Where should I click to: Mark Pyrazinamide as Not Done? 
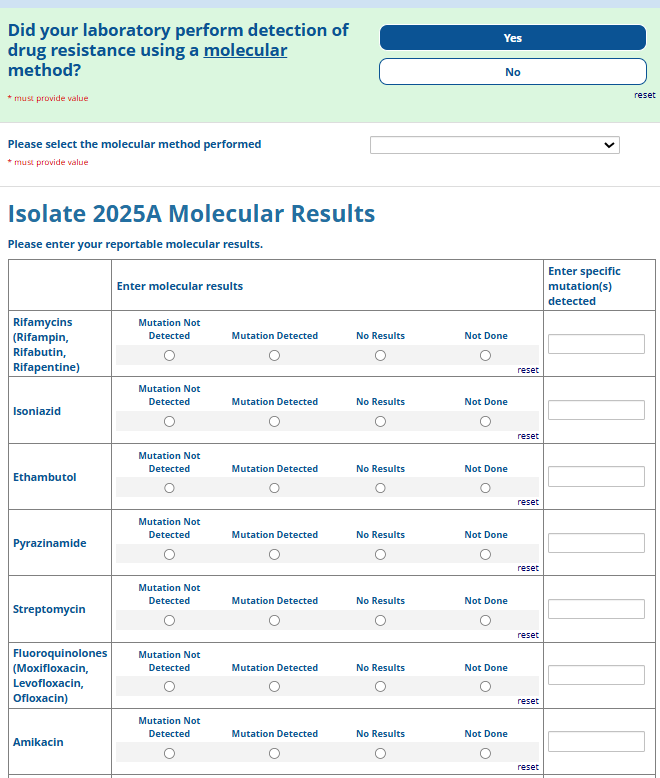[485, 554]
